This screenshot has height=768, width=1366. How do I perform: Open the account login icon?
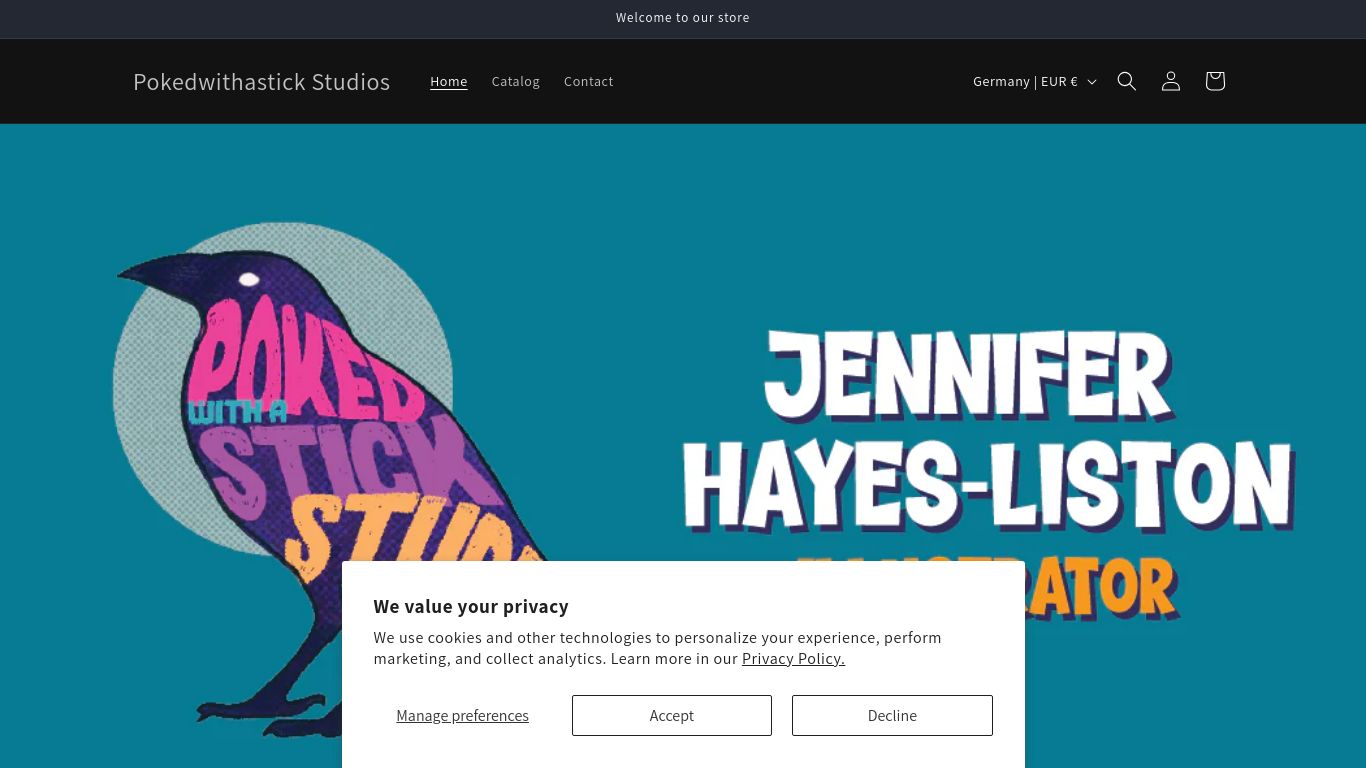[1171, 81]
